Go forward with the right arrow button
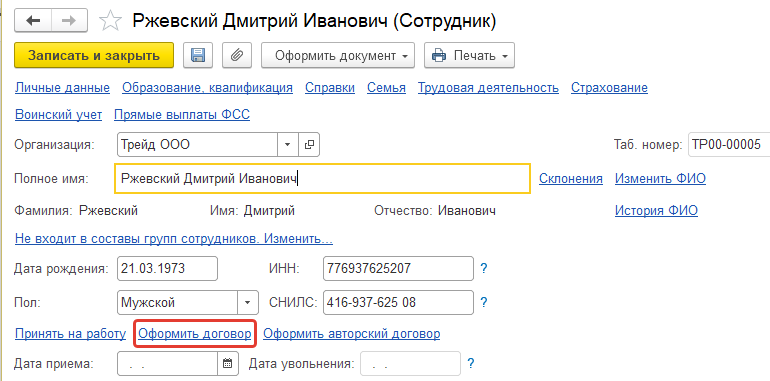This screenshot has height=381, width=770. (x=69, y=21)
